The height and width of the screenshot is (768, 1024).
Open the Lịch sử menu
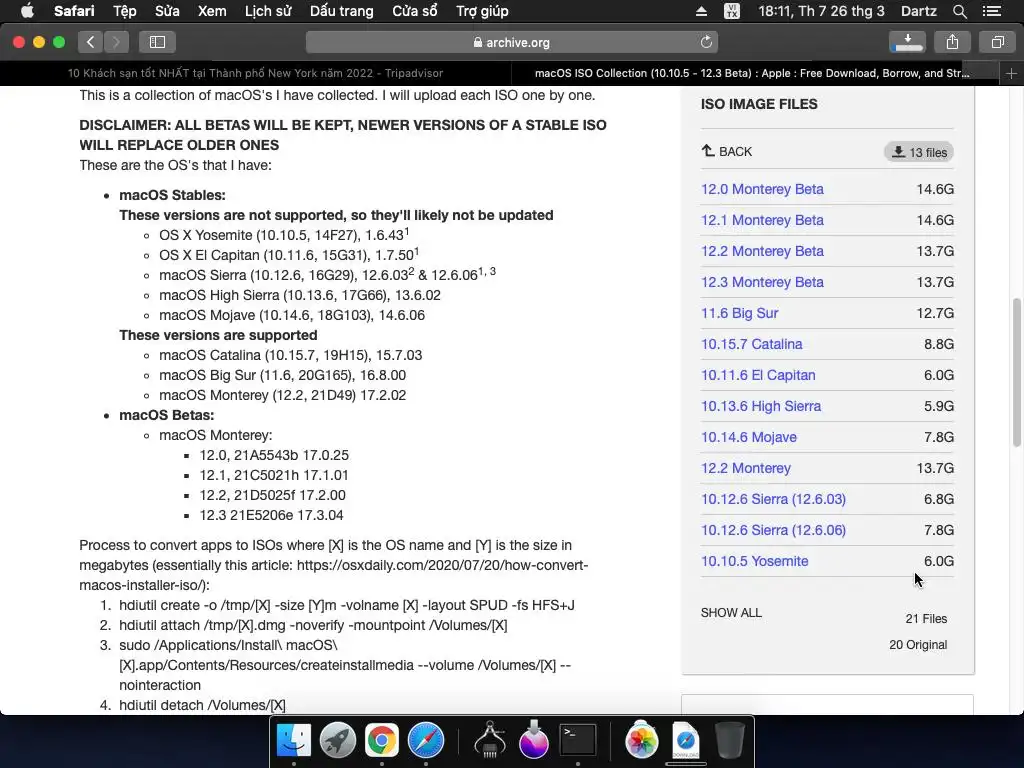268,11
